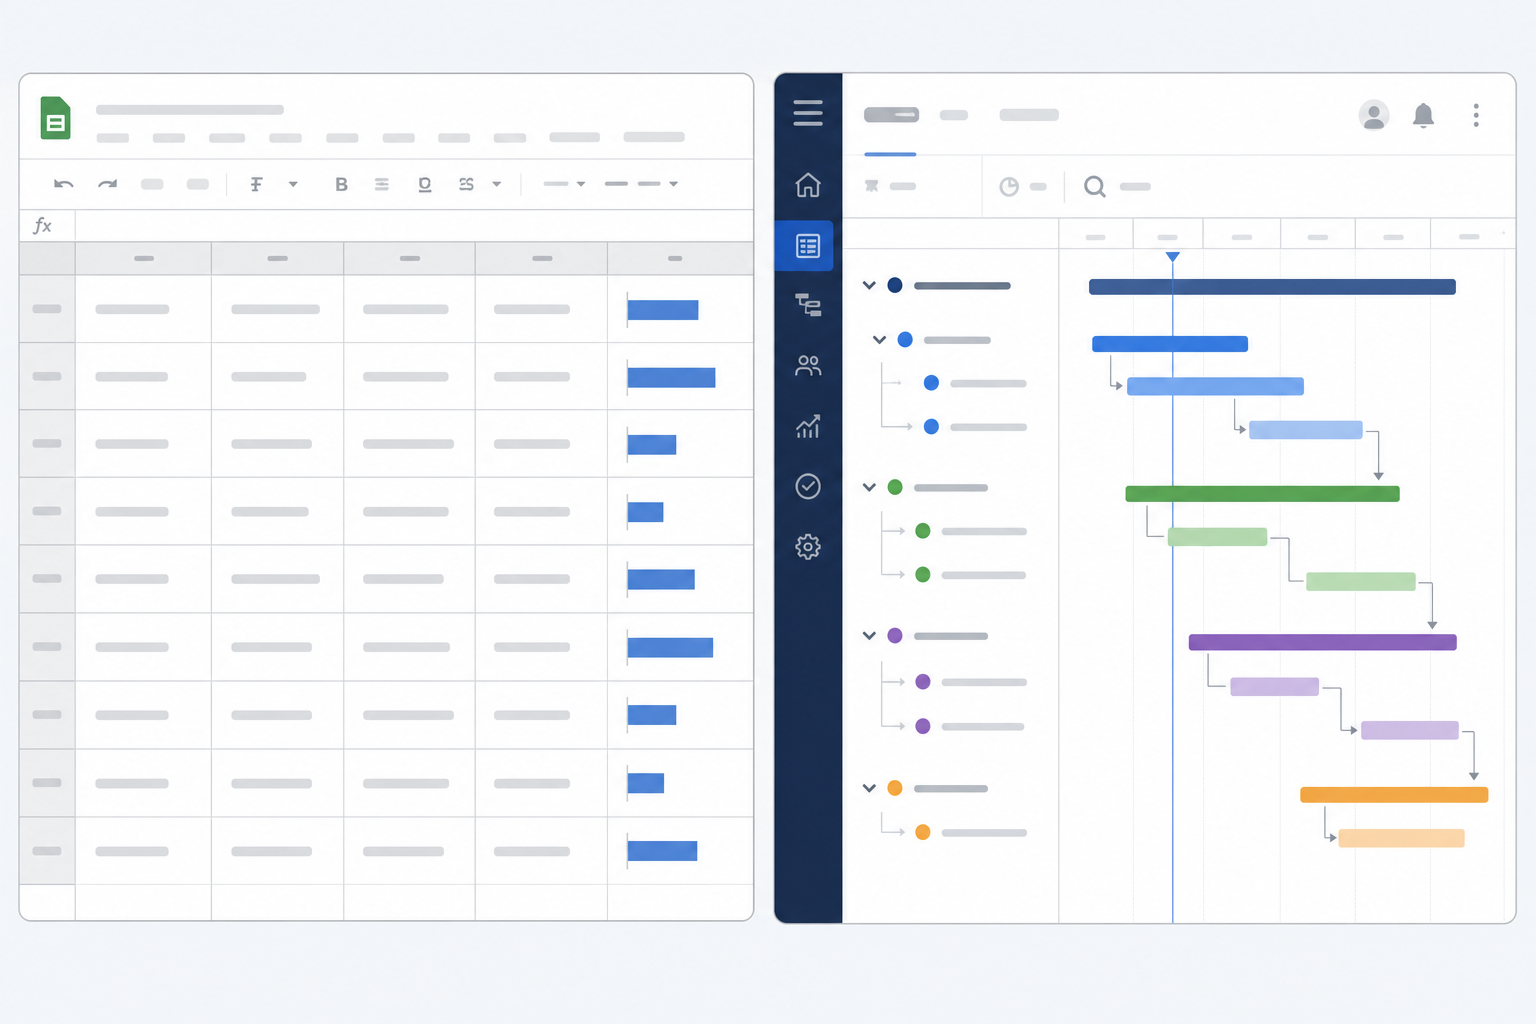This screenshot has width=1536, height=1024.
Task: Open the analytics chart sidebar icon
Action: coord(808,427)
